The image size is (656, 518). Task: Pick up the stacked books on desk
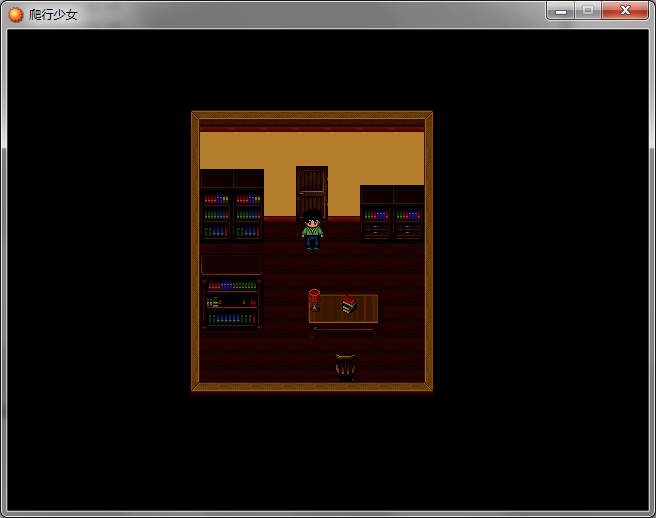click(349, 304)
